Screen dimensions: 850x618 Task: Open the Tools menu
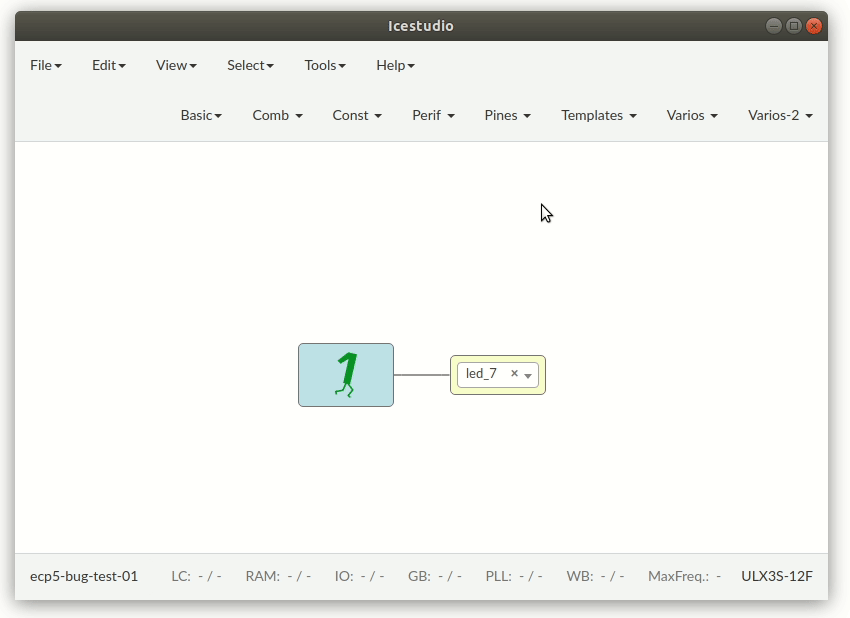324,65
